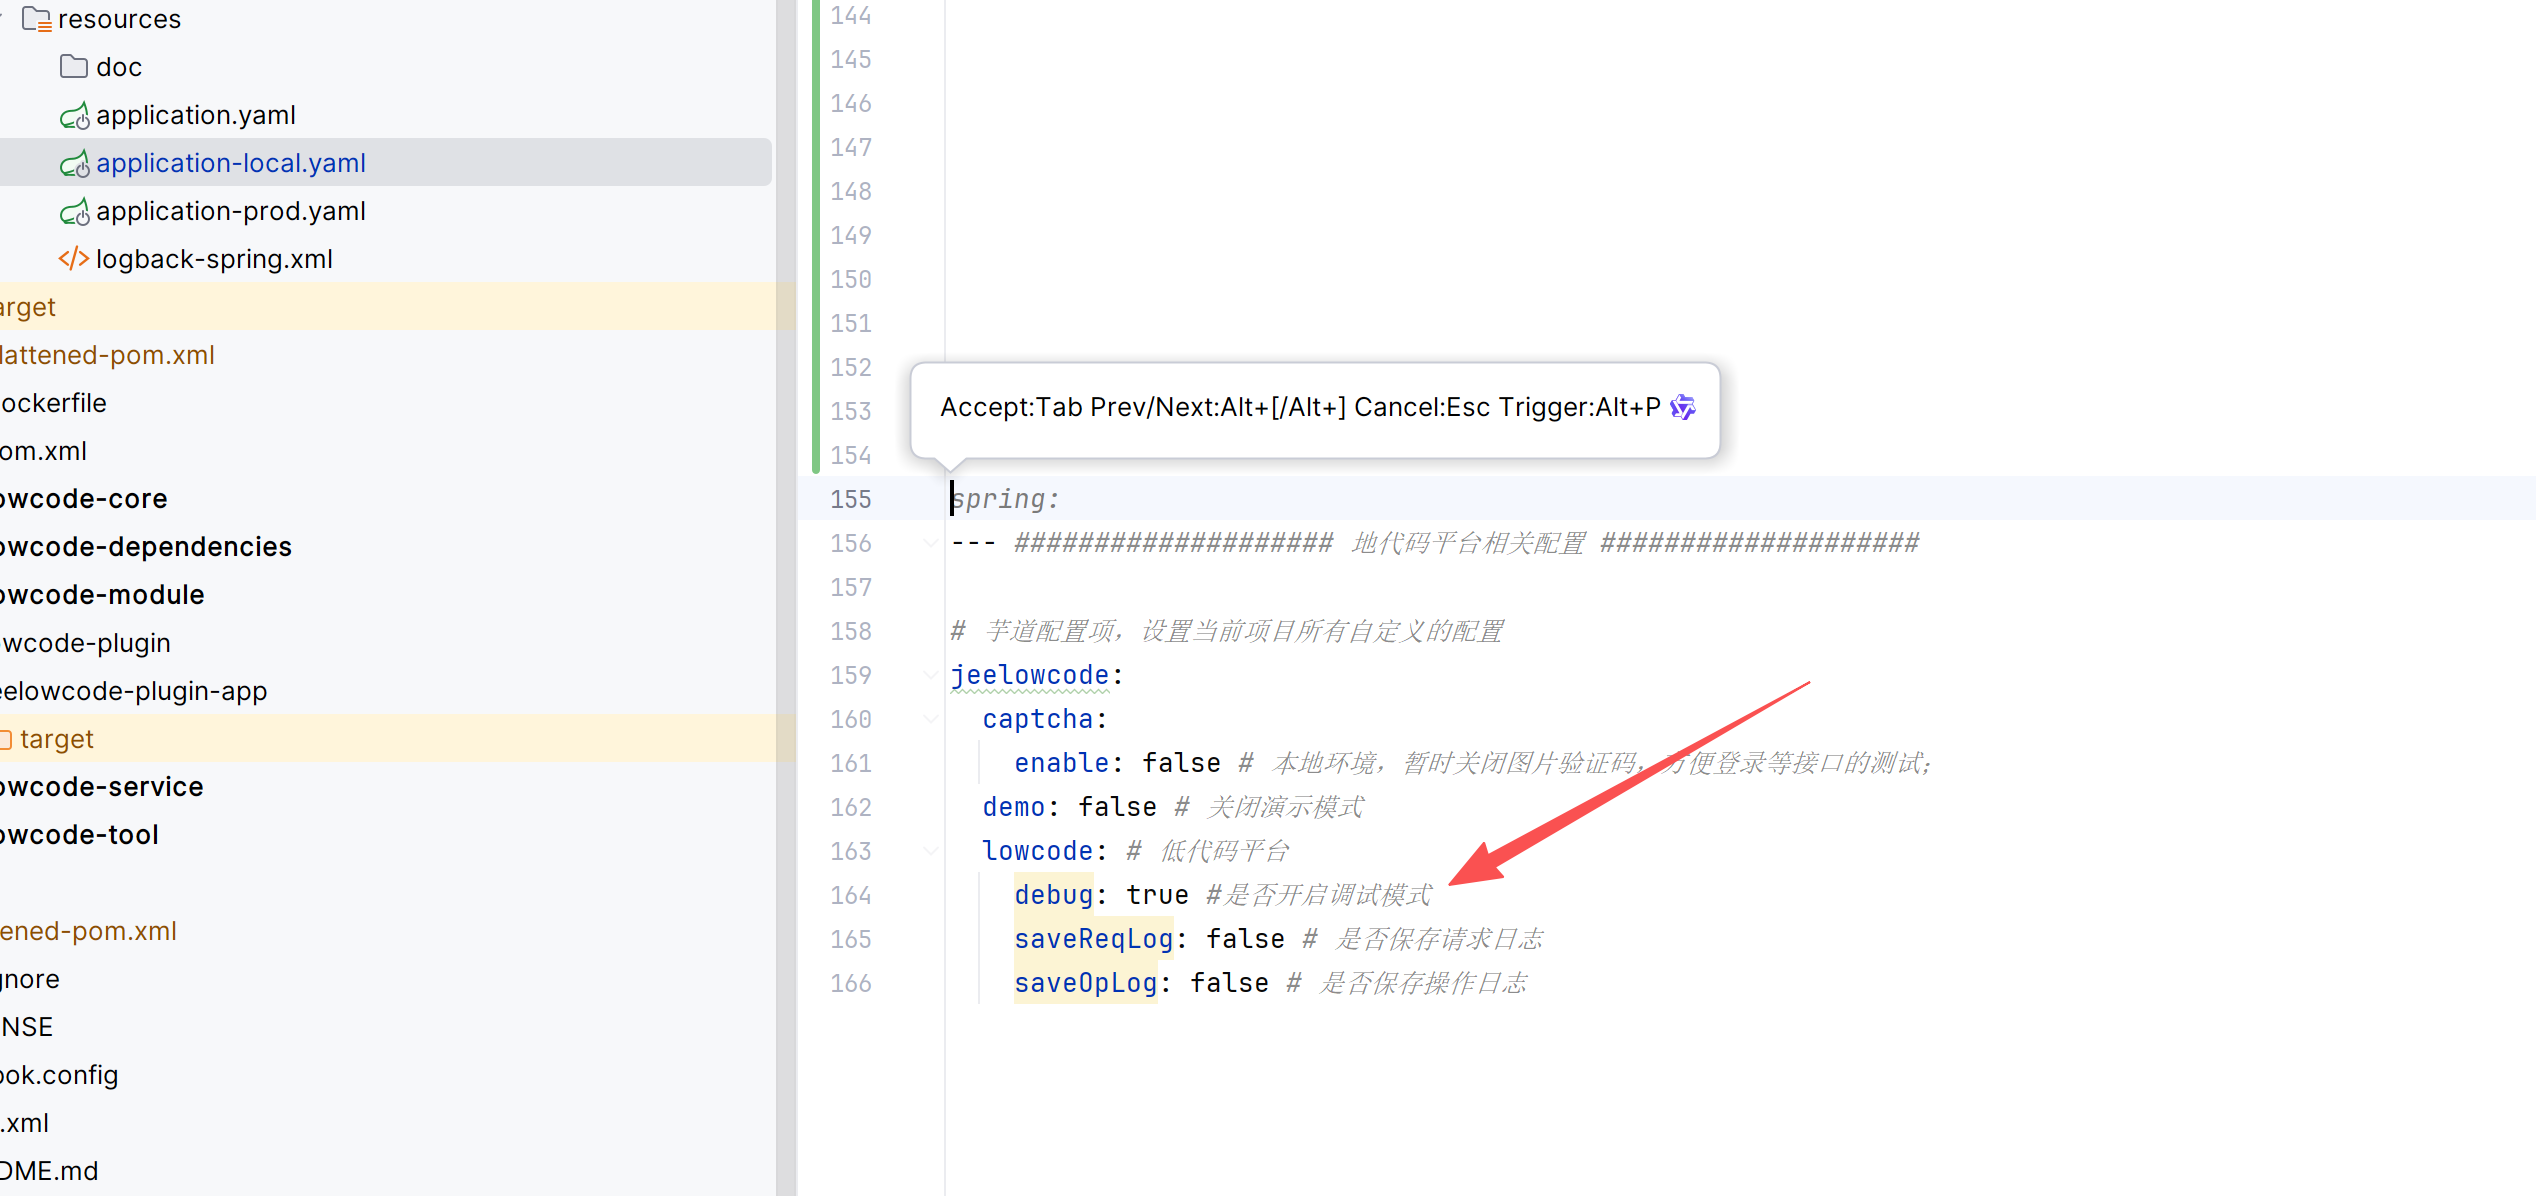The height and width of the screenshot is (1196, 2536).
Task: Click the Spring icon of application-local.yaml
Action: [74, 164]
